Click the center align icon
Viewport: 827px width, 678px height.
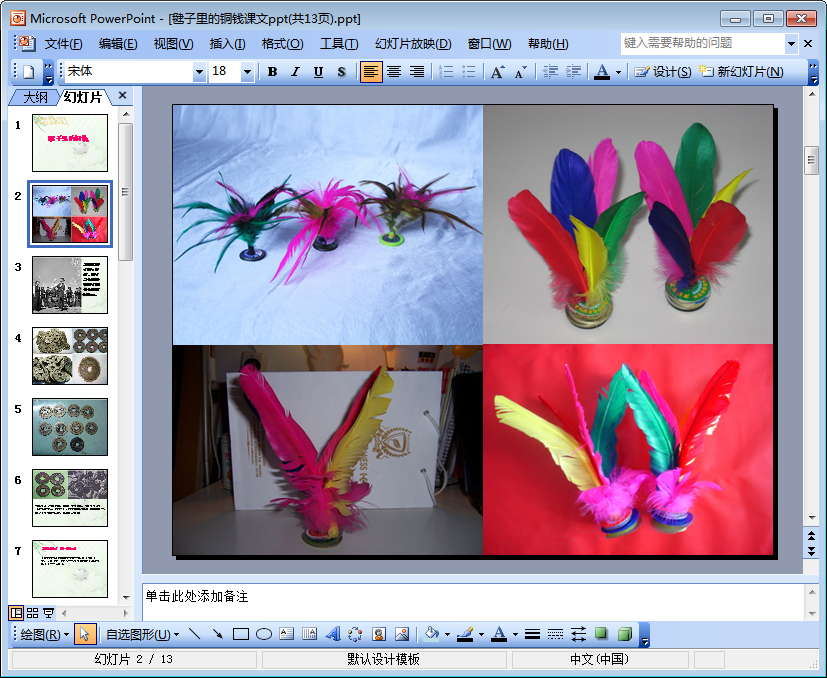click(394, 72)
